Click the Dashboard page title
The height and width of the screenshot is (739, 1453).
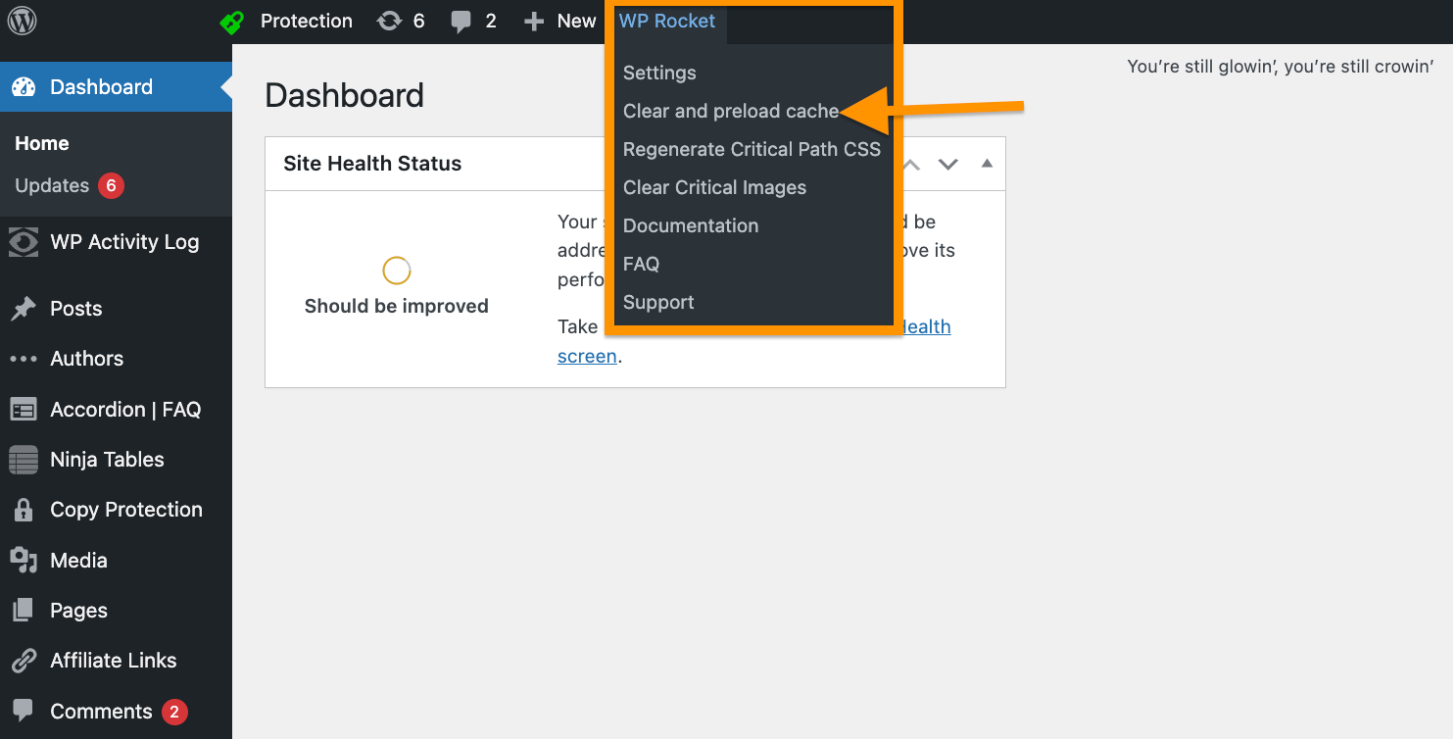[x=344, y=96]
